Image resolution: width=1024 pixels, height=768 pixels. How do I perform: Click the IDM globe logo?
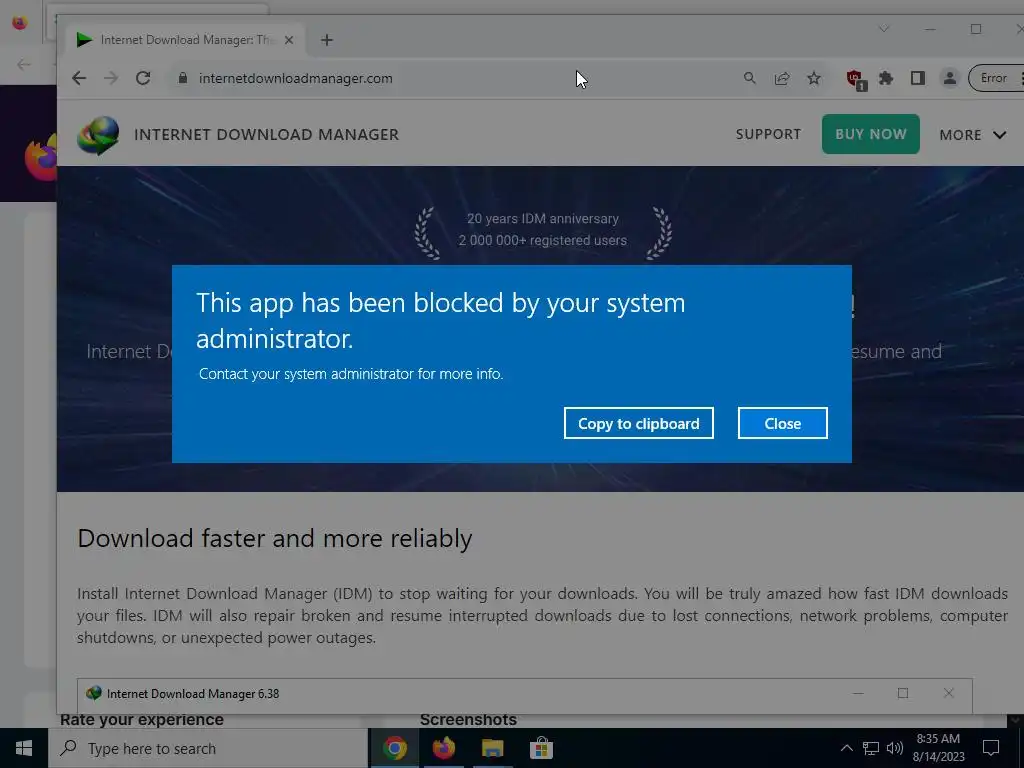tap(98, 135)
